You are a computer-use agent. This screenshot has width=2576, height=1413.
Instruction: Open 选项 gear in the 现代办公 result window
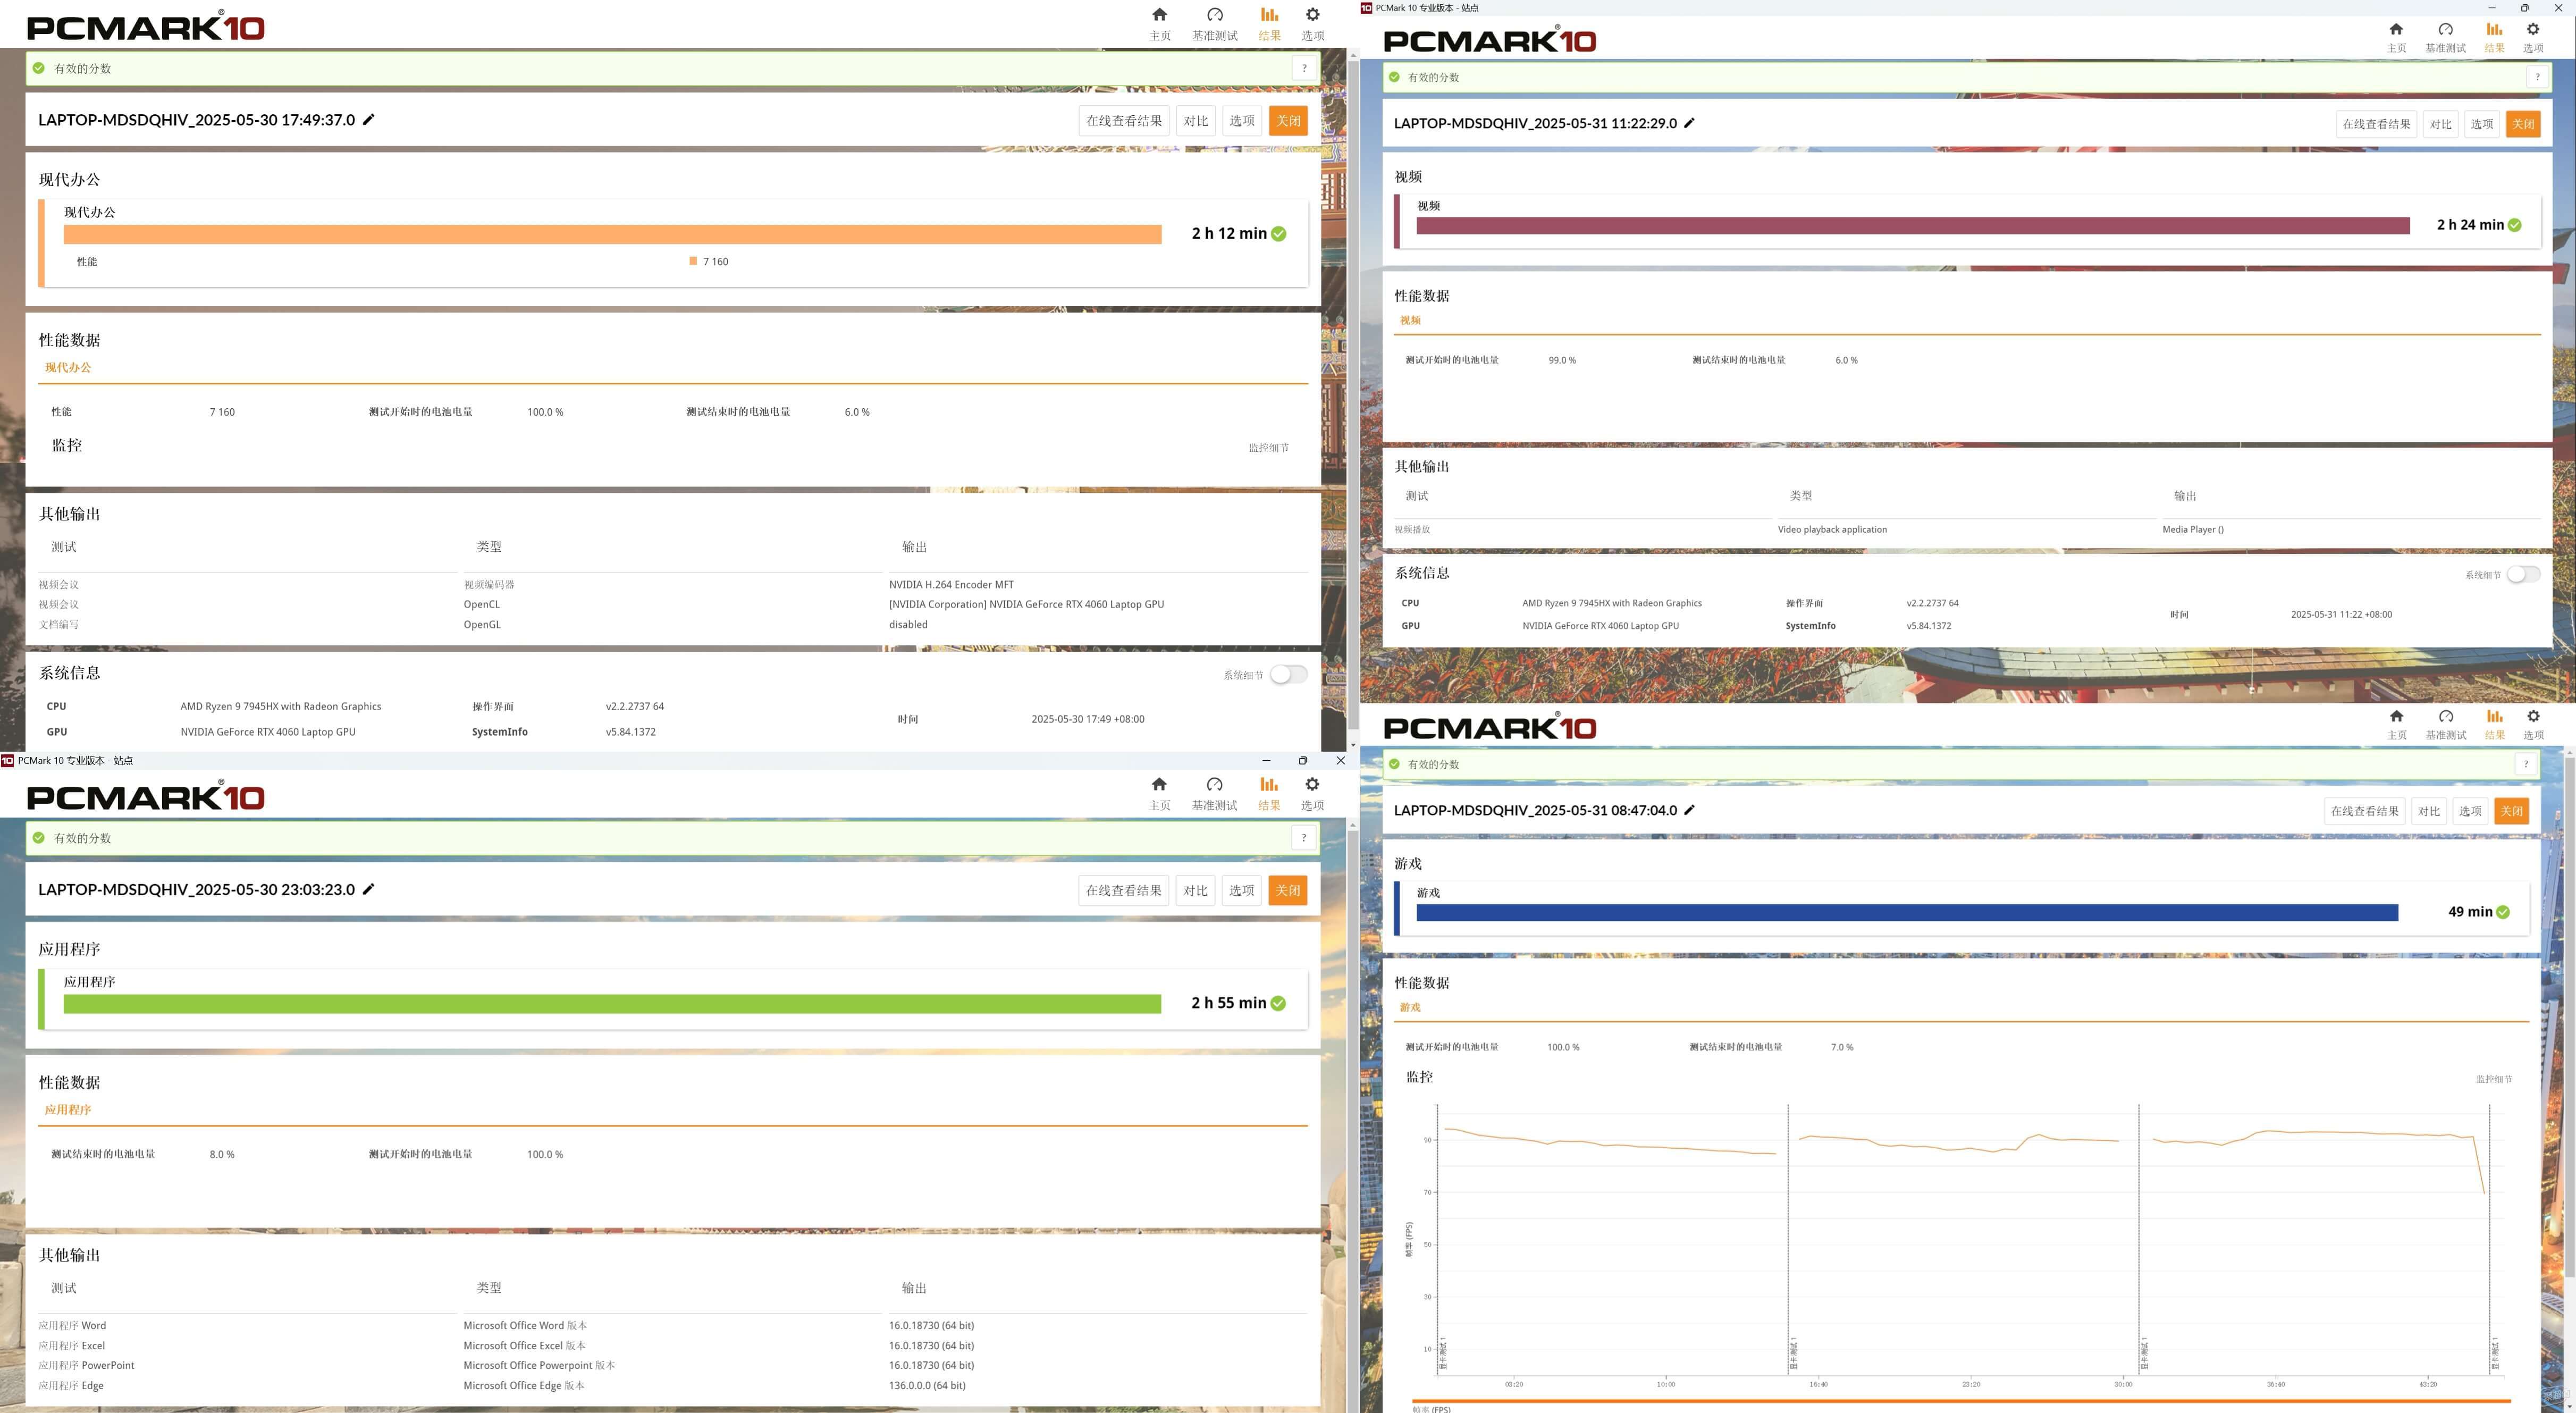pos(1312,24)
